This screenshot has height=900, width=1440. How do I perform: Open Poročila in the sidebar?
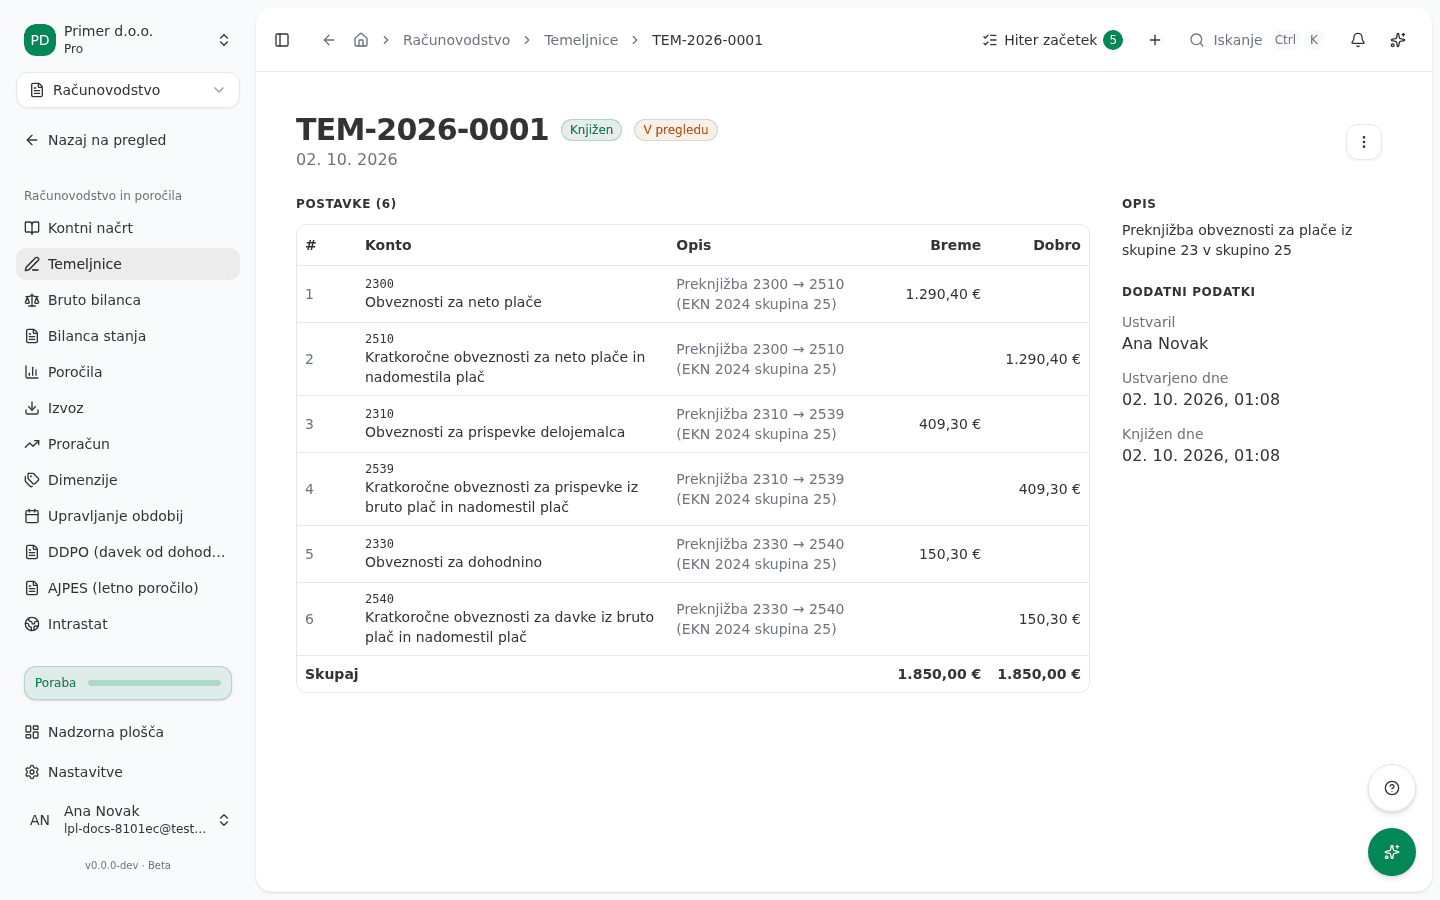pyautogui.click(x=128, y=372)
